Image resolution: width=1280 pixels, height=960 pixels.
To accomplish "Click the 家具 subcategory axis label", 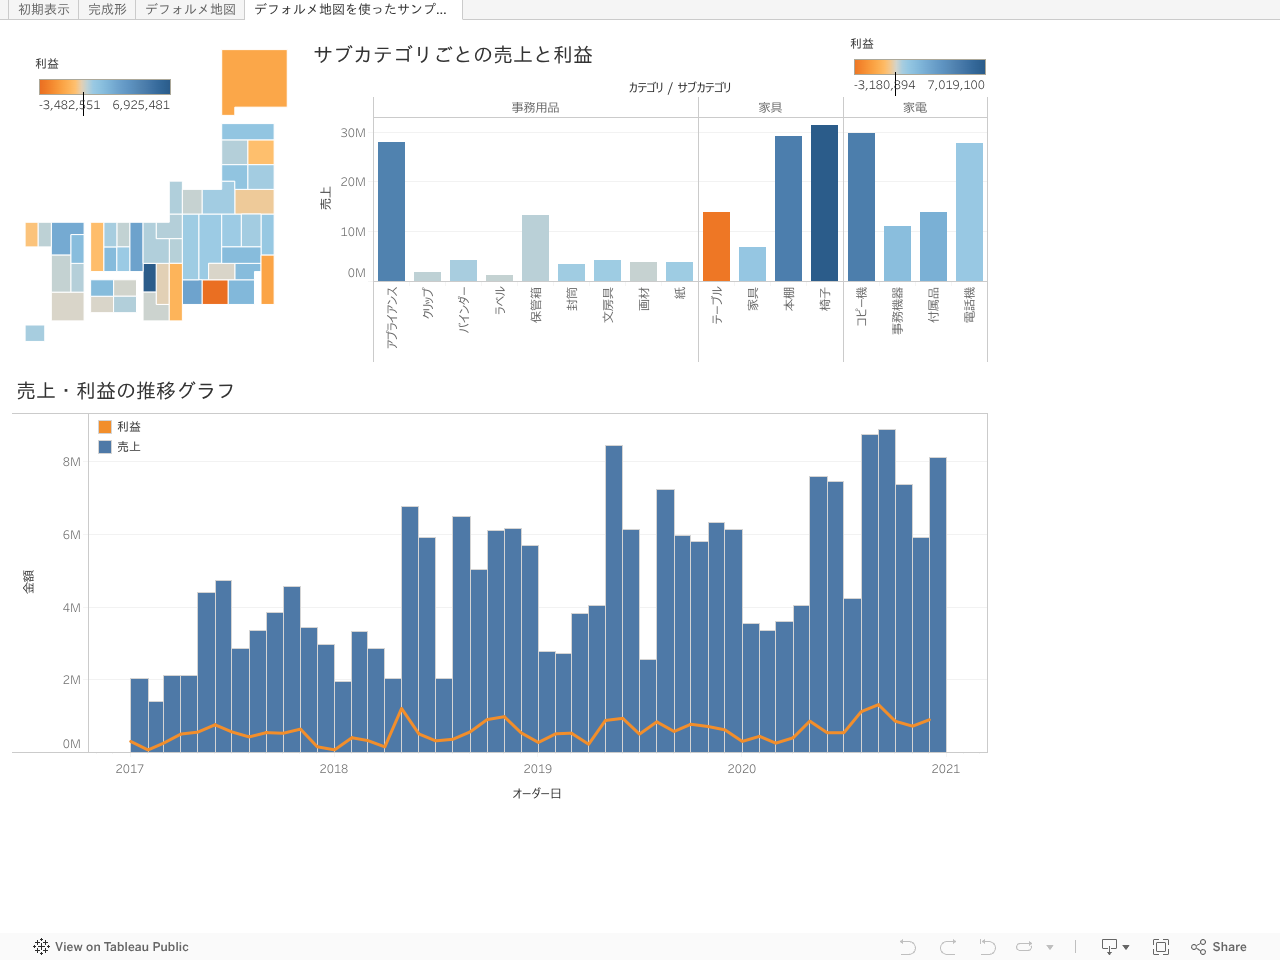I will click(x=753, y=298).
